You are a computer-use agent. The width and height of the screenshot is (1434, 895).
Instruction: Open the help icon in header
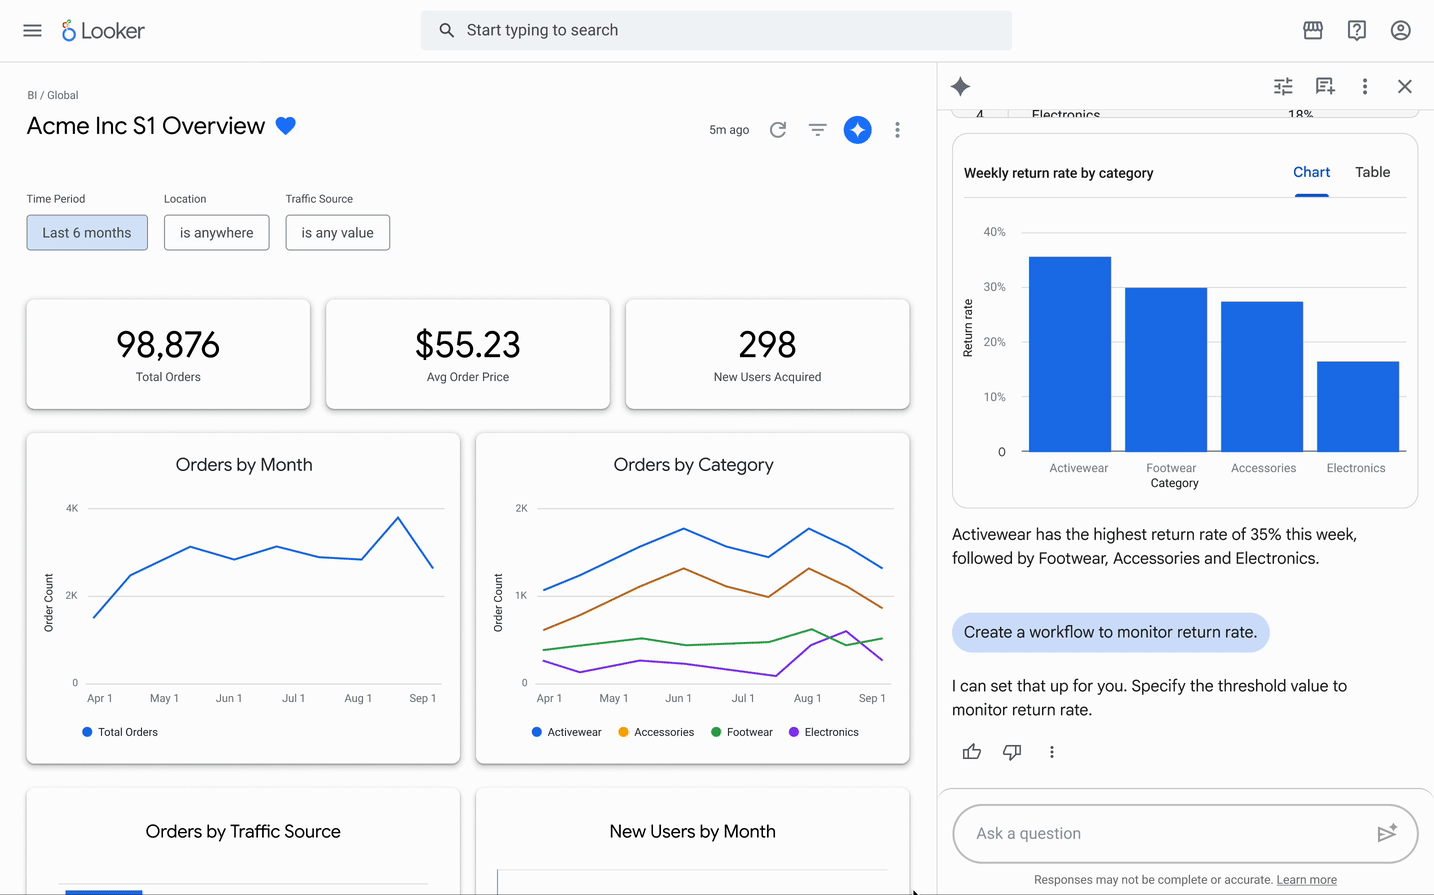(x=1357, y=31)
